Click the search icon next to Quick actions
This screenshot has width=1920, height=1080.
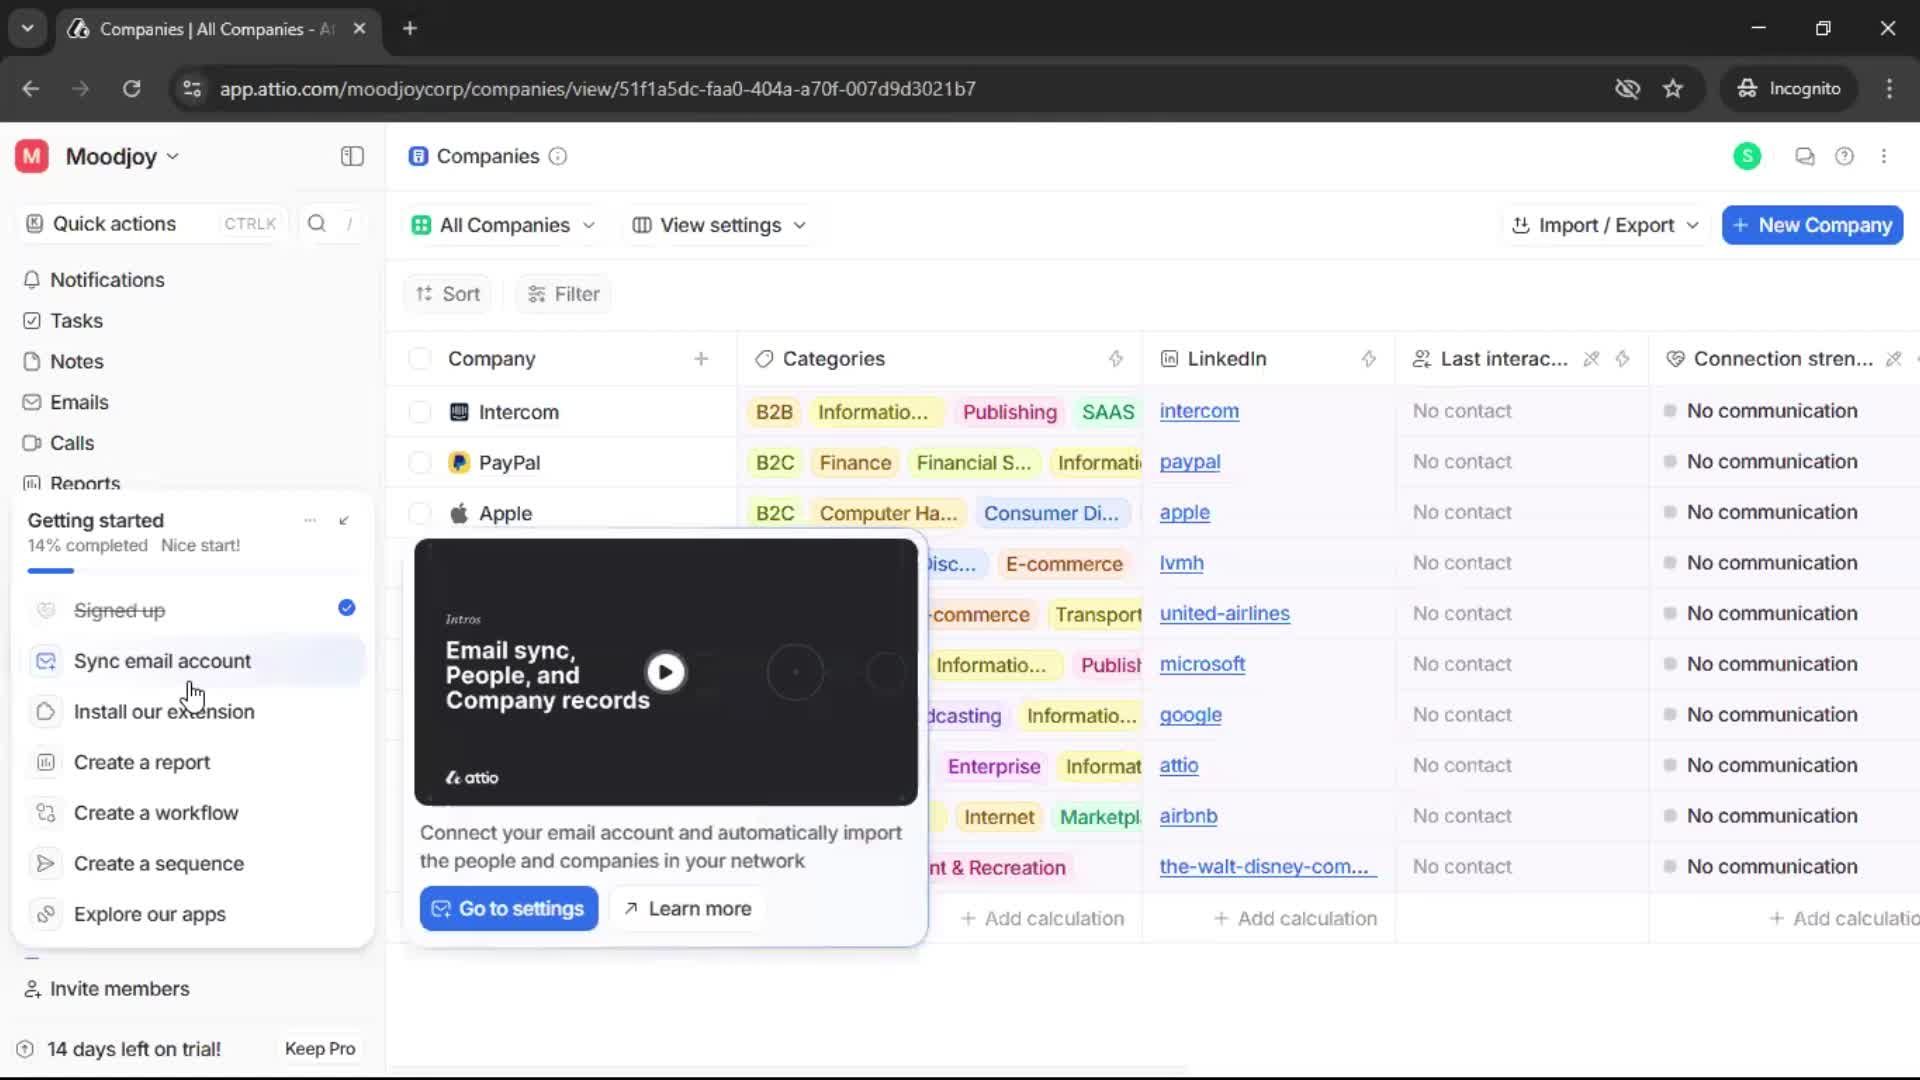click(316, 224)
